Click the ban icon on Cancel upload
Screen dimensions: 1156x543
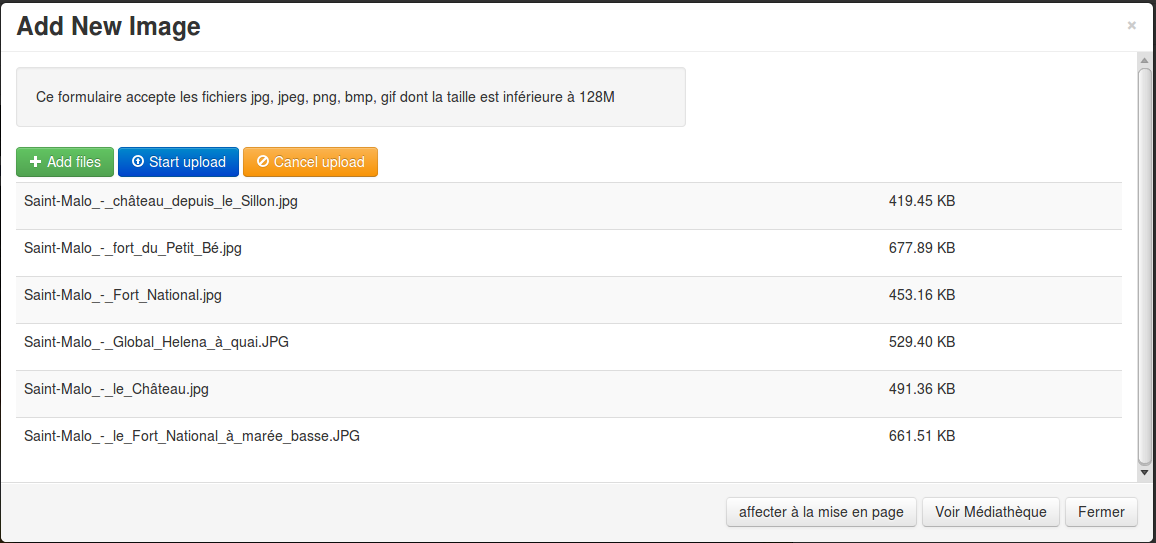coord(263,162)
